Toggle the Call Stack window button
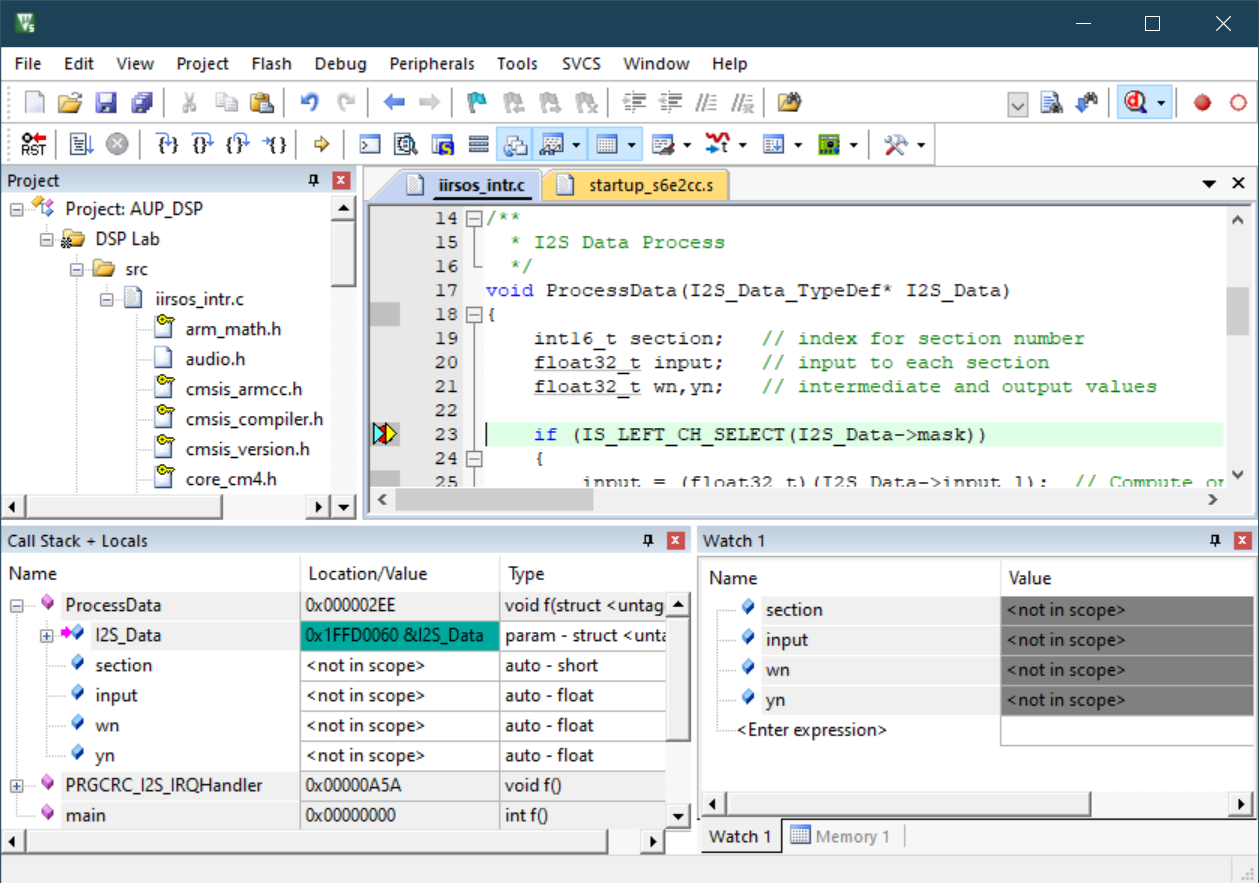The width and height of the screenshot is (1259, 883). (515, 145)
